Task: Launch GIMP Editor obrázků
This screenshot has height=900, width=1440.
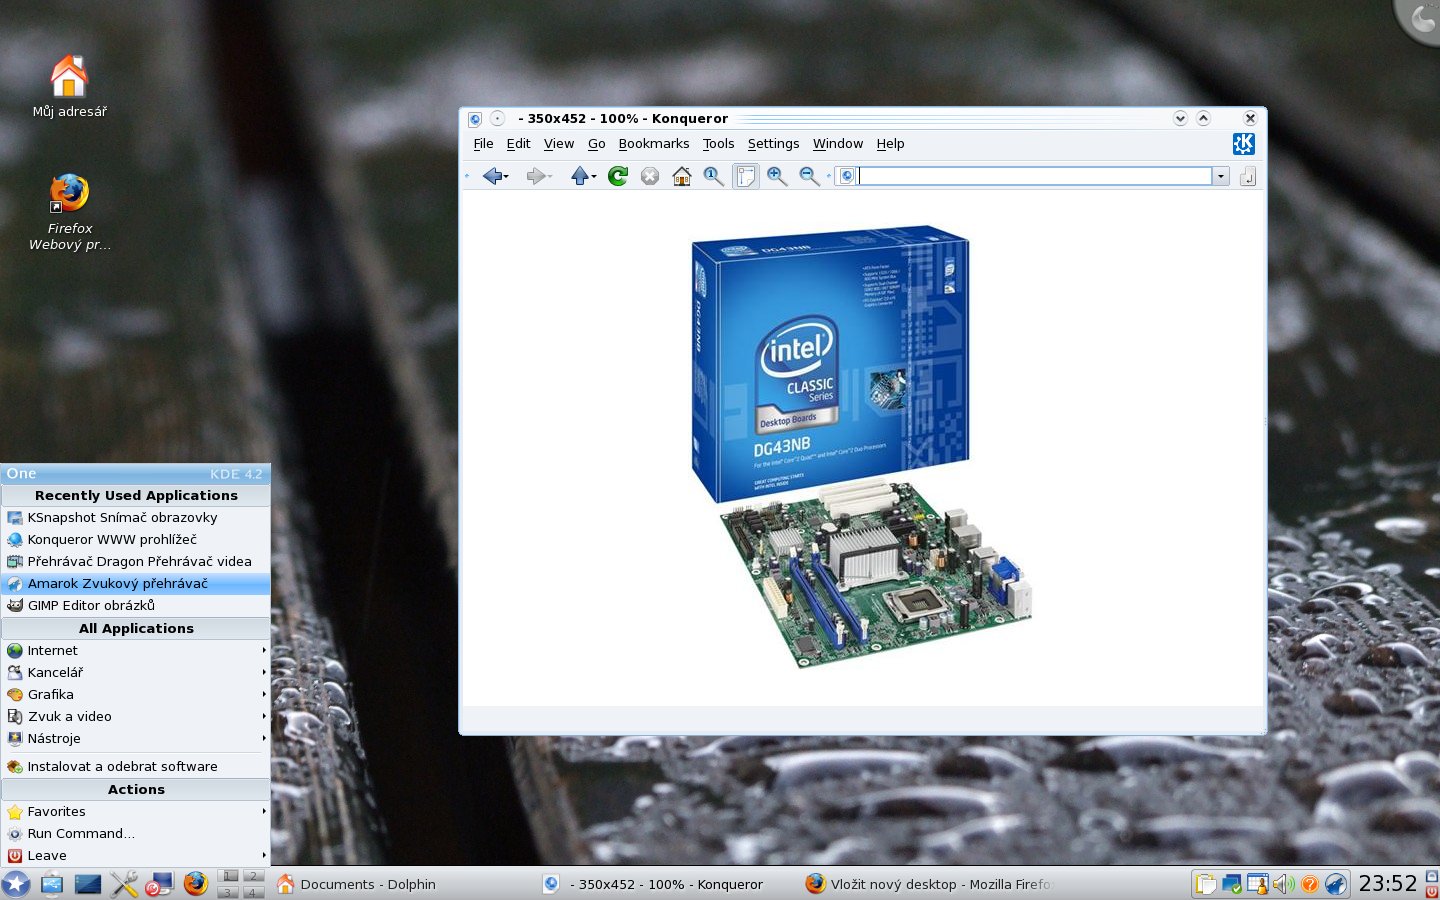Action: (x=136, y=606)
